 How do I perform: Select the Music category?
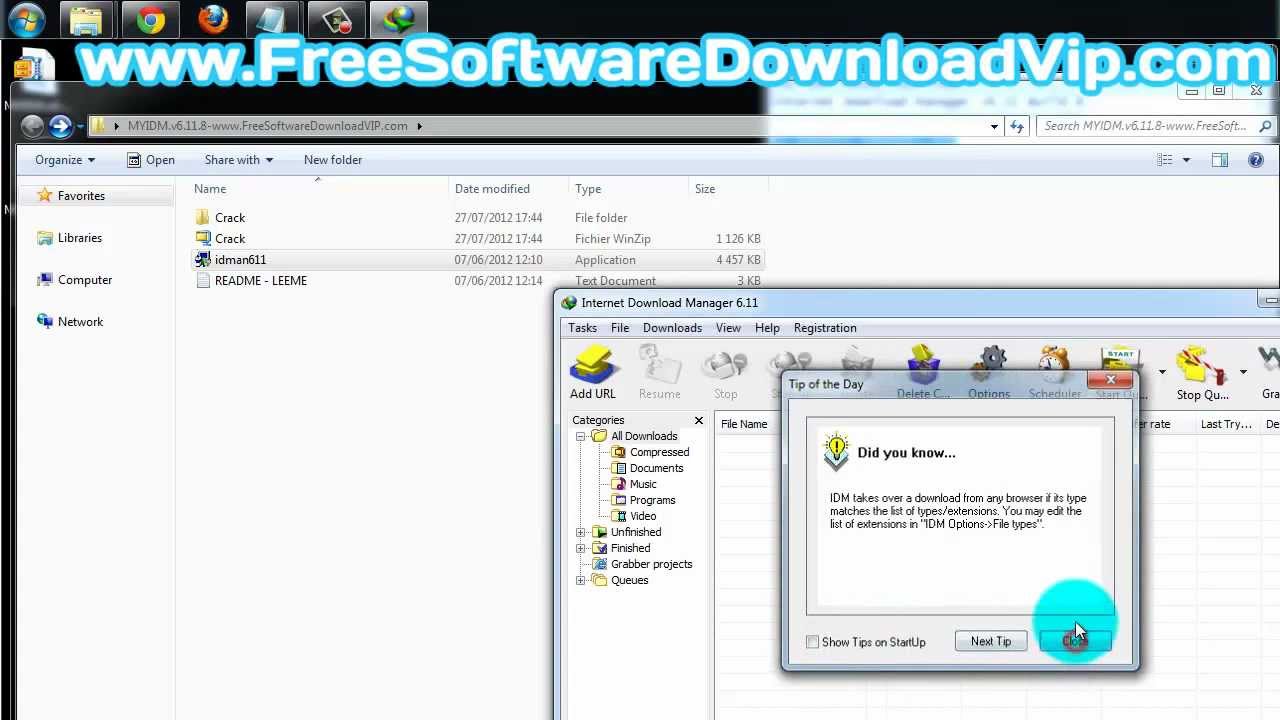tap(643, 485)
